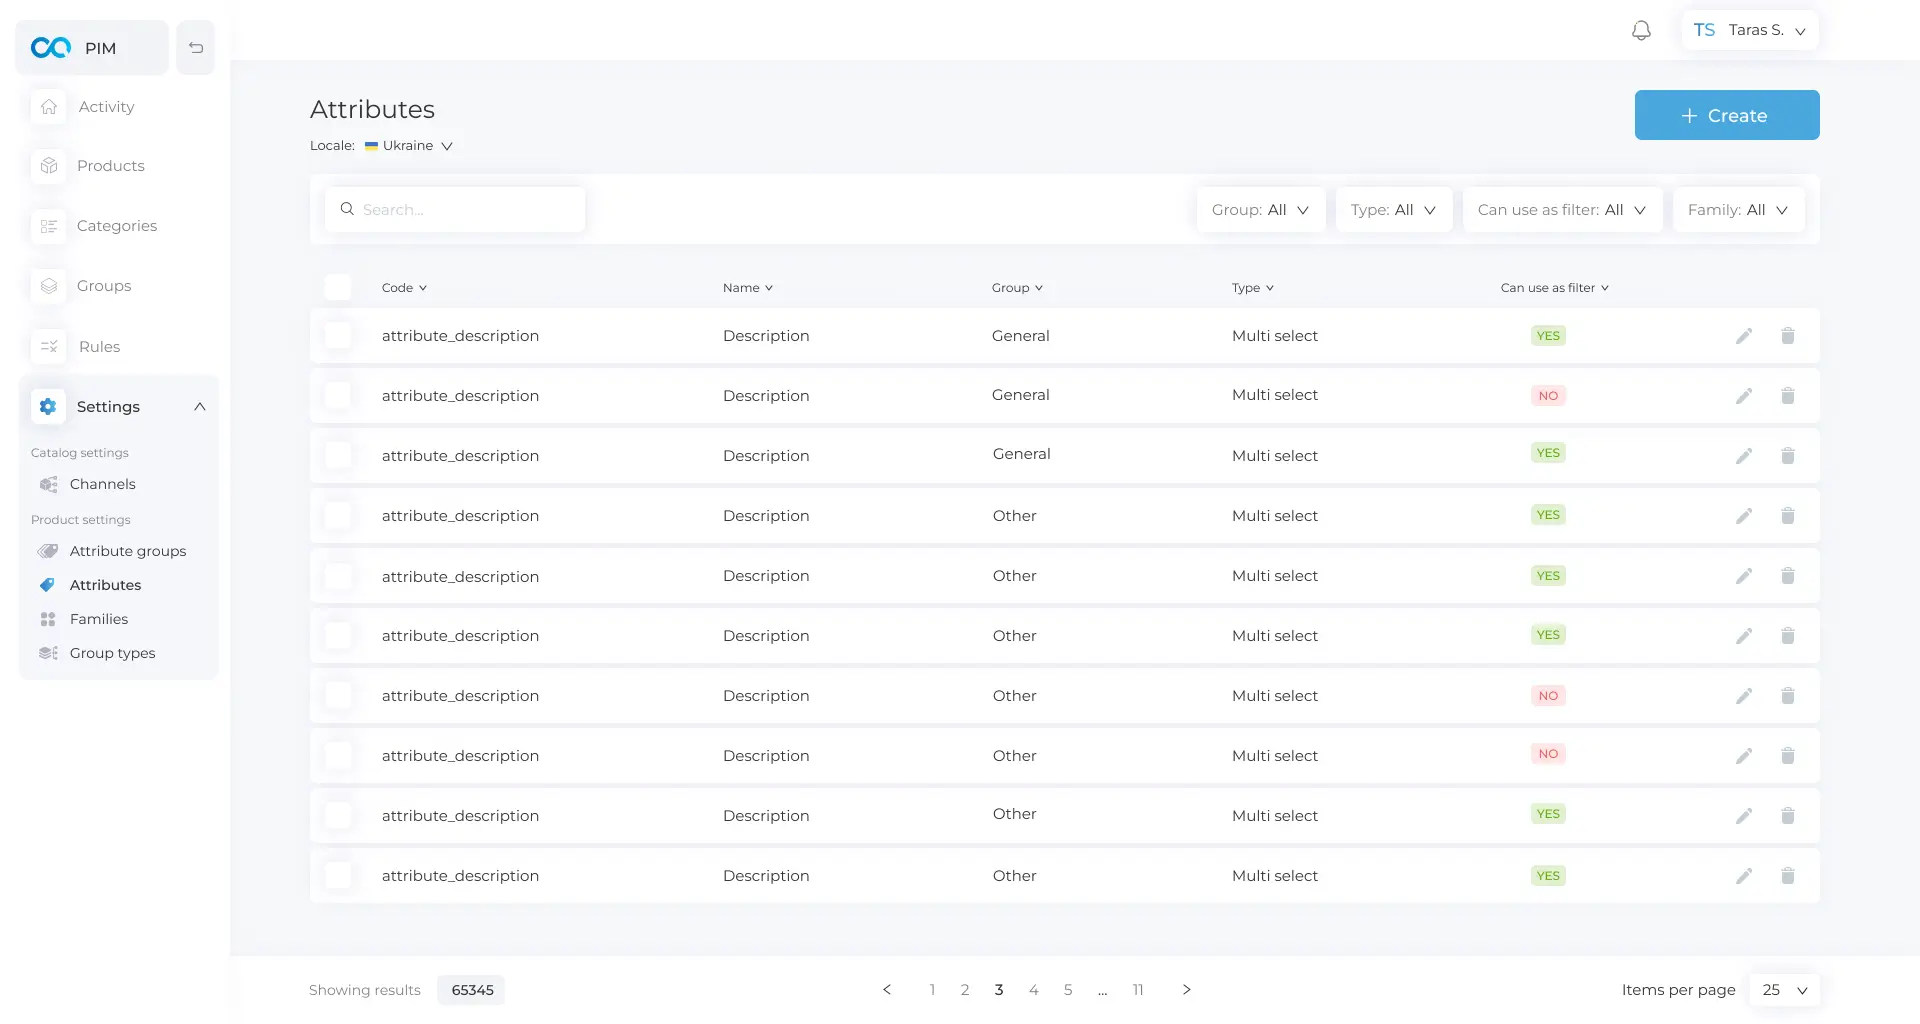This screenshot has width=1920, height=1024.
Task: Click the sidebar collapse back arrow icon
Action: point(196,48)
